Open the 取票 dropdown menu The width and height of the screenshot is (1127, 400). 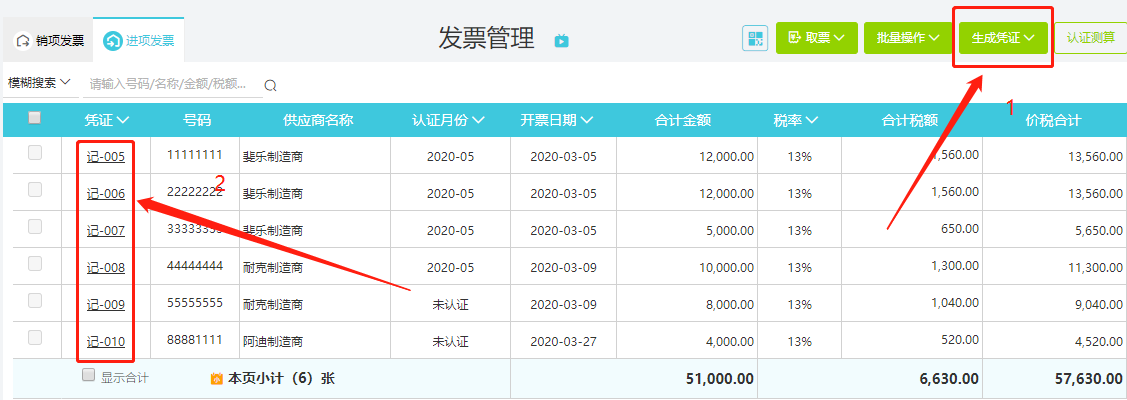[x=816, y=38]
